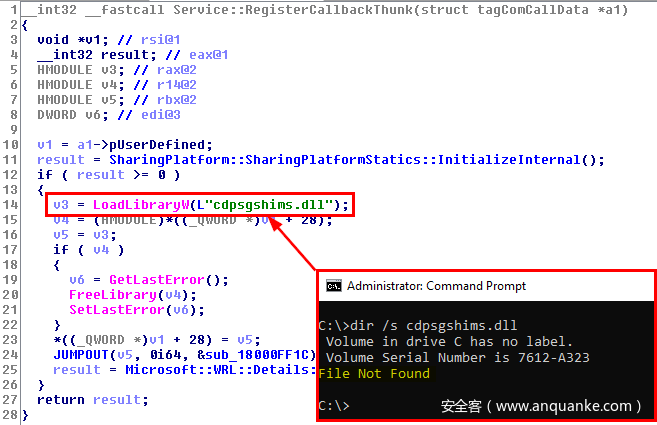Click the LoadLibraryW function call
657x425 pixels.
[x=141, y=205]
